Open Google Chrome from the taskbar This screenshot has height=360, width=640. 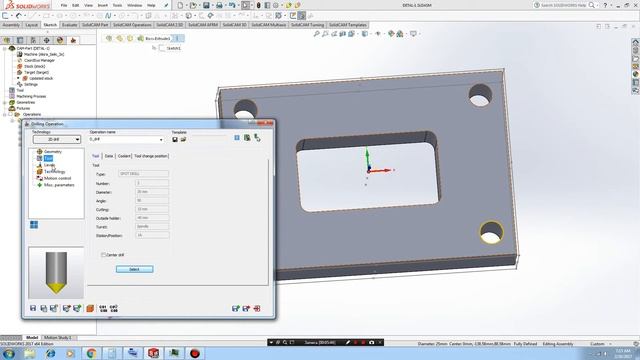coord(91,353)
